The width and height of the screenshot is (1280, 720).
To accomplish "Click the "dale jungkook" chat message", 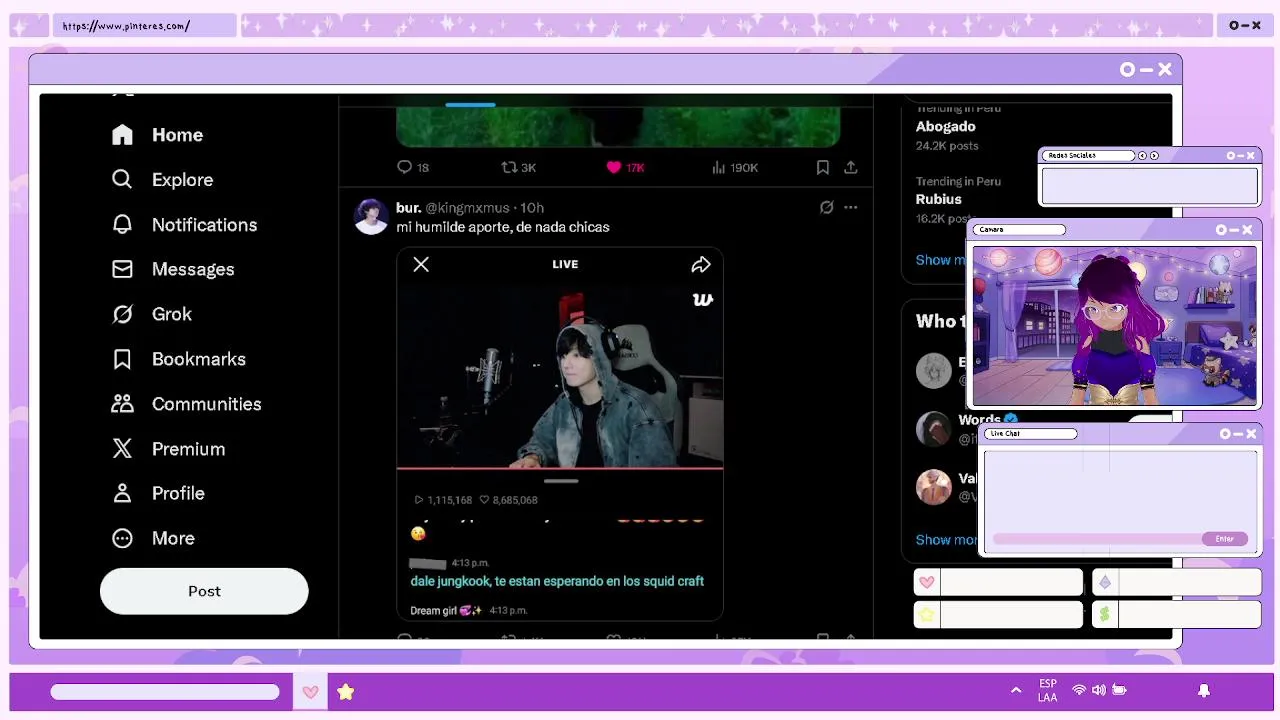I will 557,581.
